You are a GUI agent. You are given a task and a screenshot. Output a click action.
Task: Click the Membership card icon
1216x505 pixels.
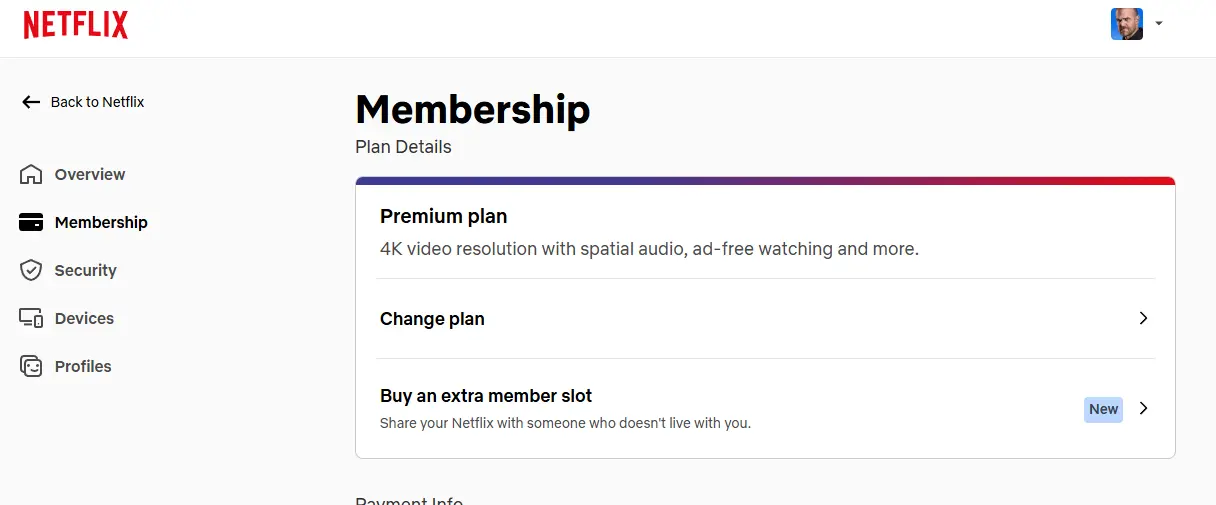tap(31, 222)
